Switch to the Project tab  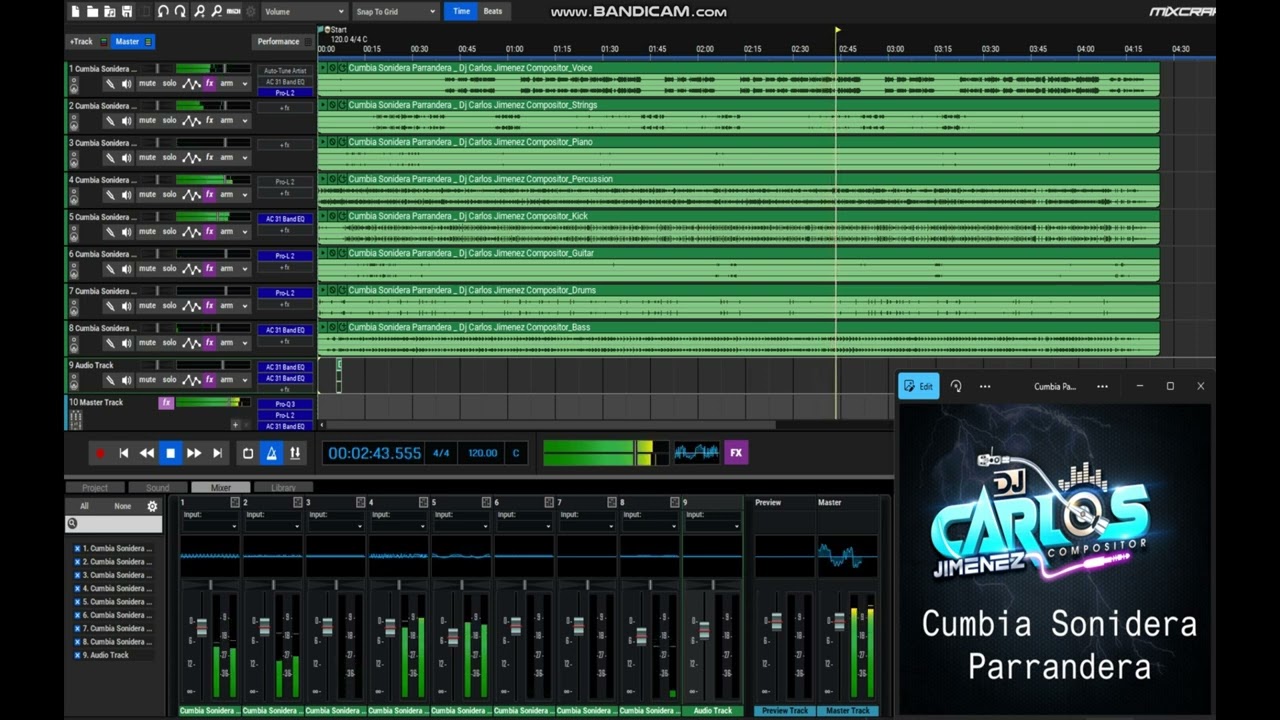coord(95,488)
